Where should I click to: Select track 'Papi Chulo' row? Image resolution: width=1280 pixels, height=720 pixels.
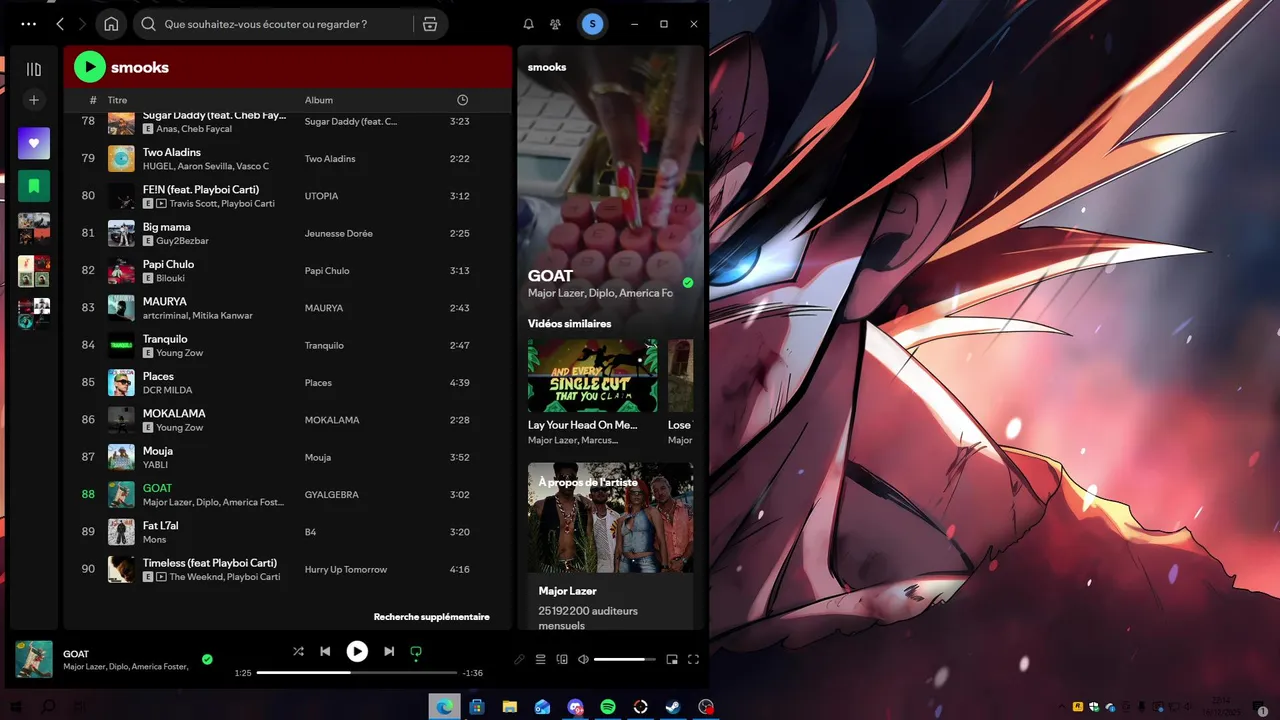pos(287,270)
